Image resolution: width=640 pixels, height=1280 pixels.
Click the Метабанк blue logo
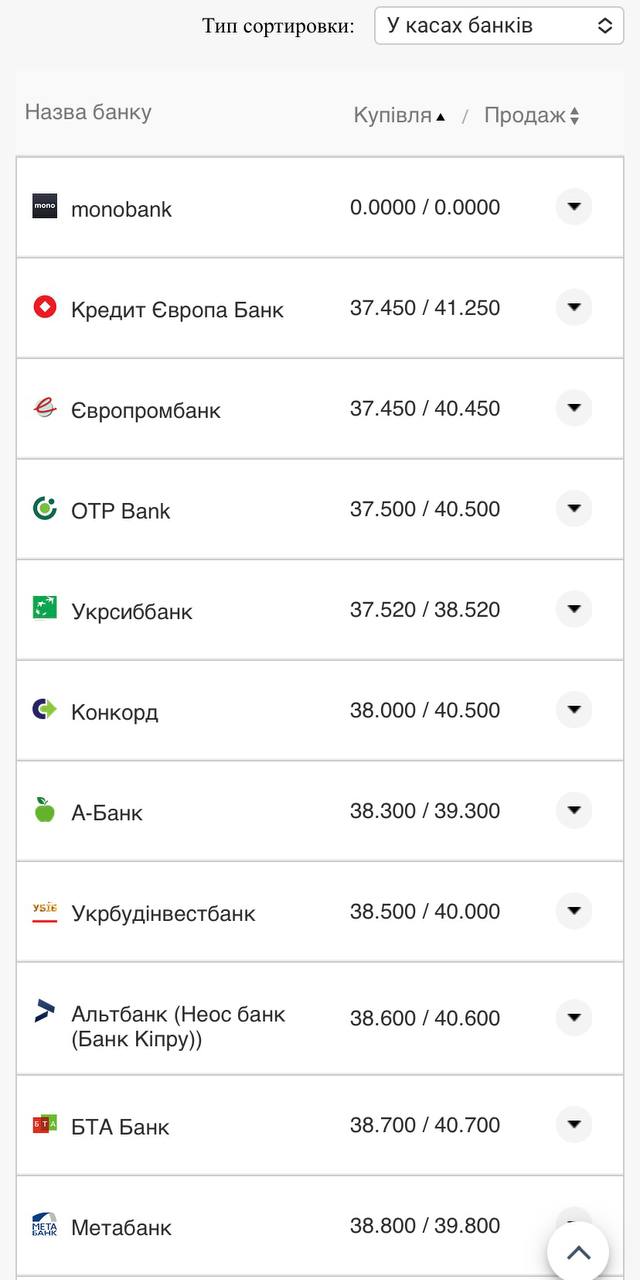[x=44, y=1225]
